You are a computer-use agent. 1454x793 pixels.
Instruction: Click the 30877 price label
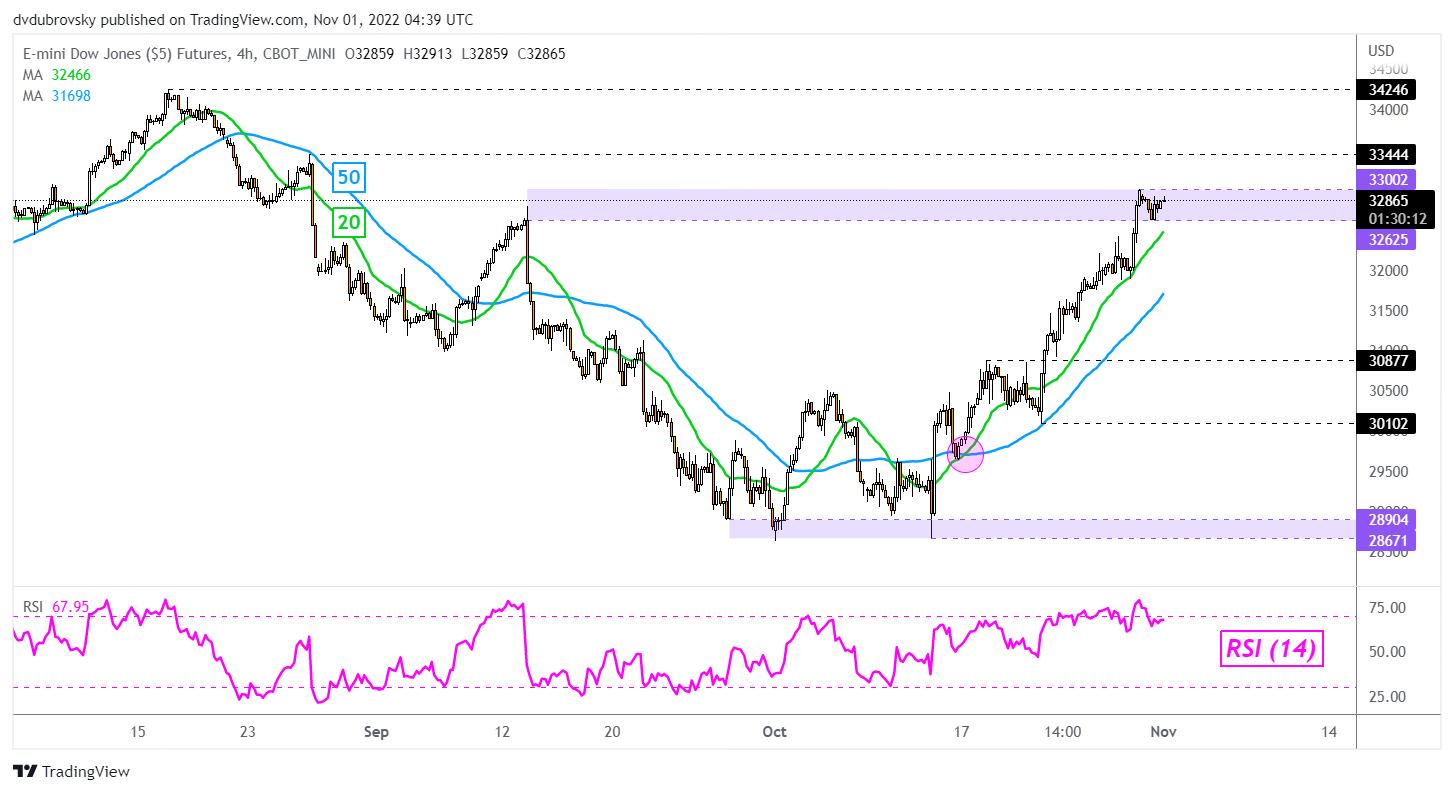coord(1386,360)
